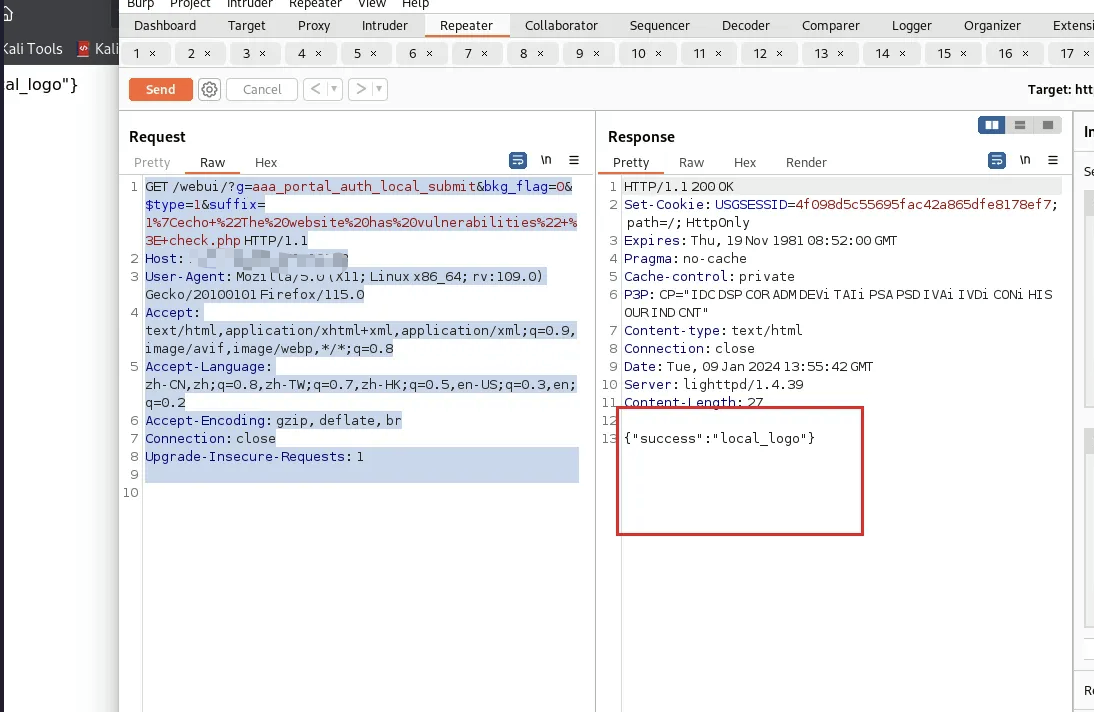This screenshot has height=712, width=1094.
Task: Open the Collaborator tab
Action: tap(561, 25)
